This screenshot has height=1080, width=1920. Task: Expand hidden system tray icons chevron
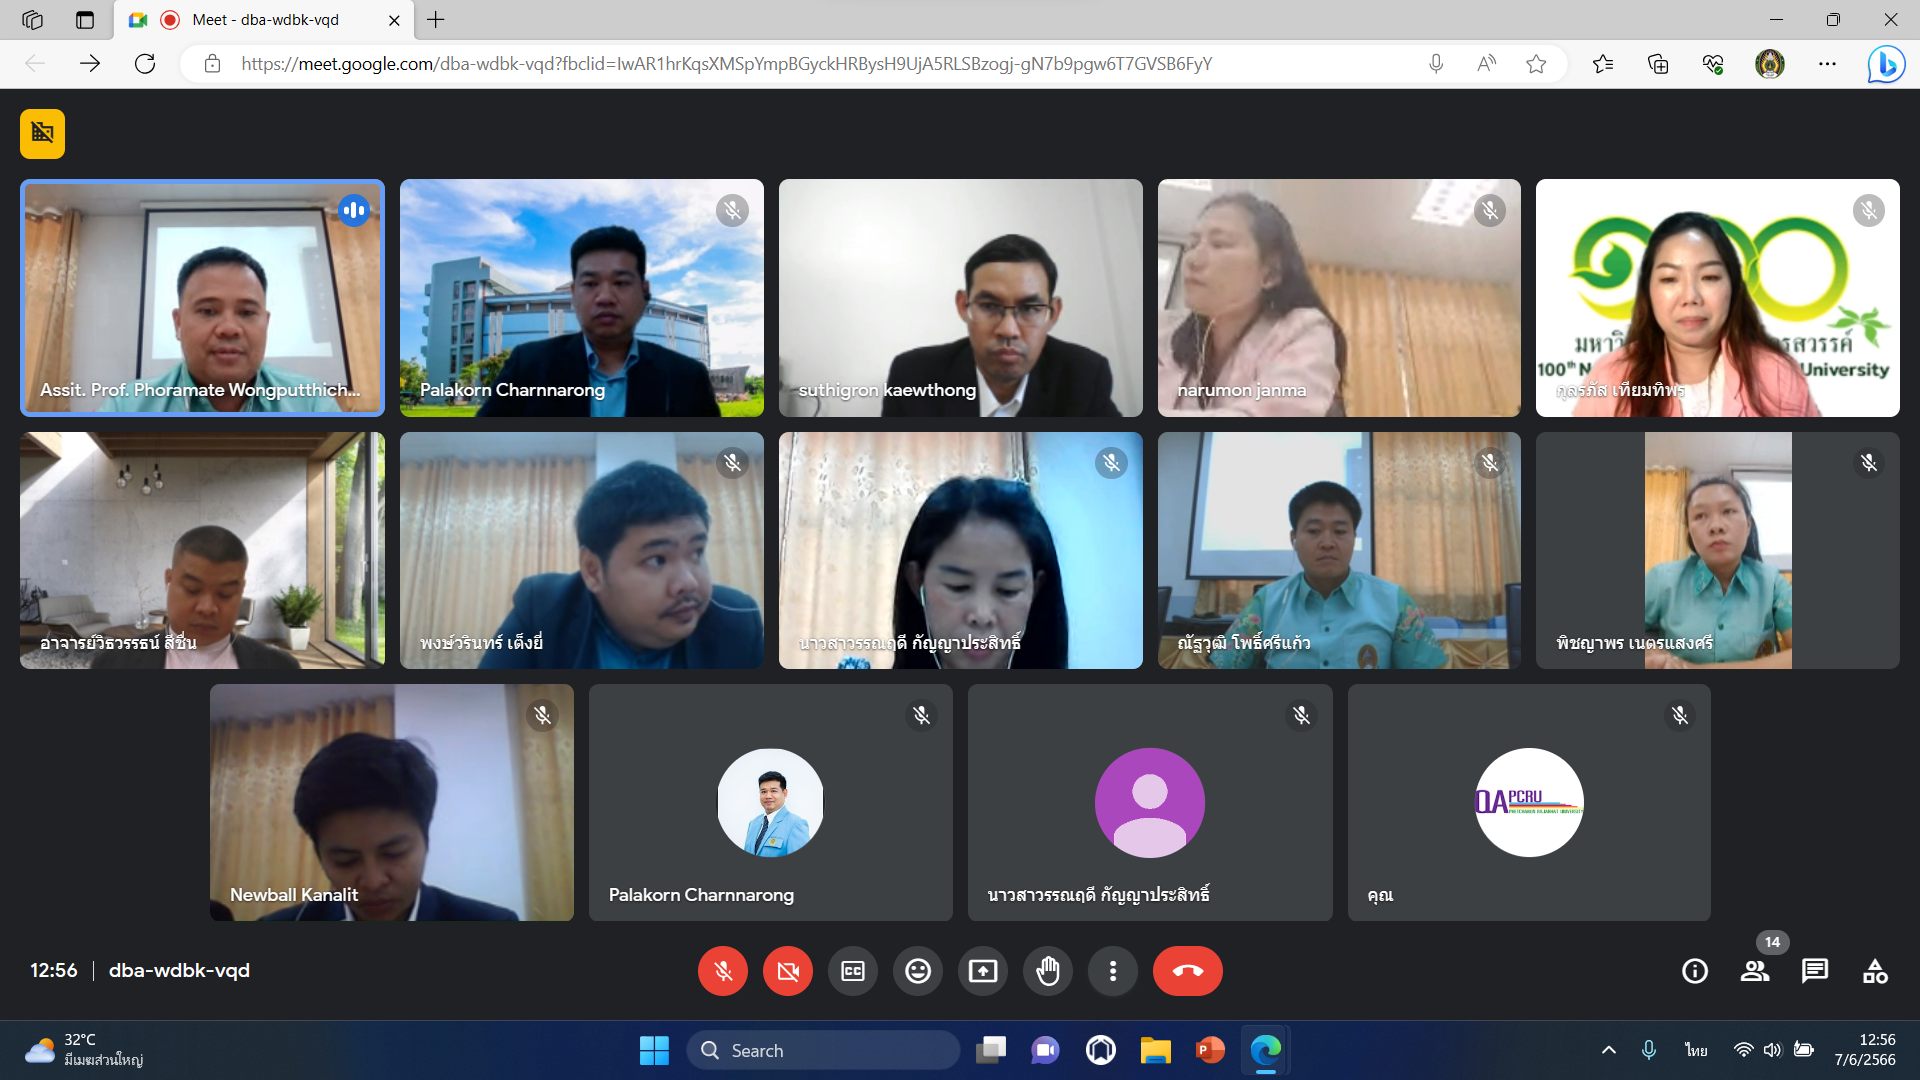1608,1050
